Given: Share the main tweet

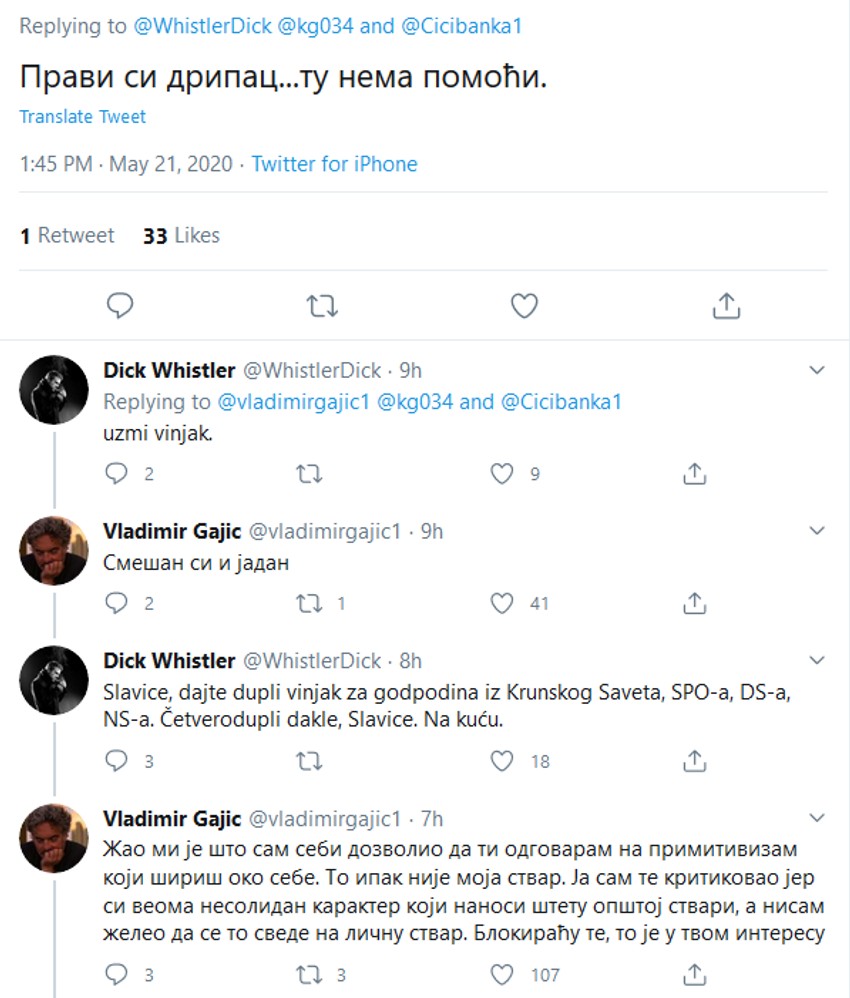Looking at the screenshot, I should coord(726,306).
